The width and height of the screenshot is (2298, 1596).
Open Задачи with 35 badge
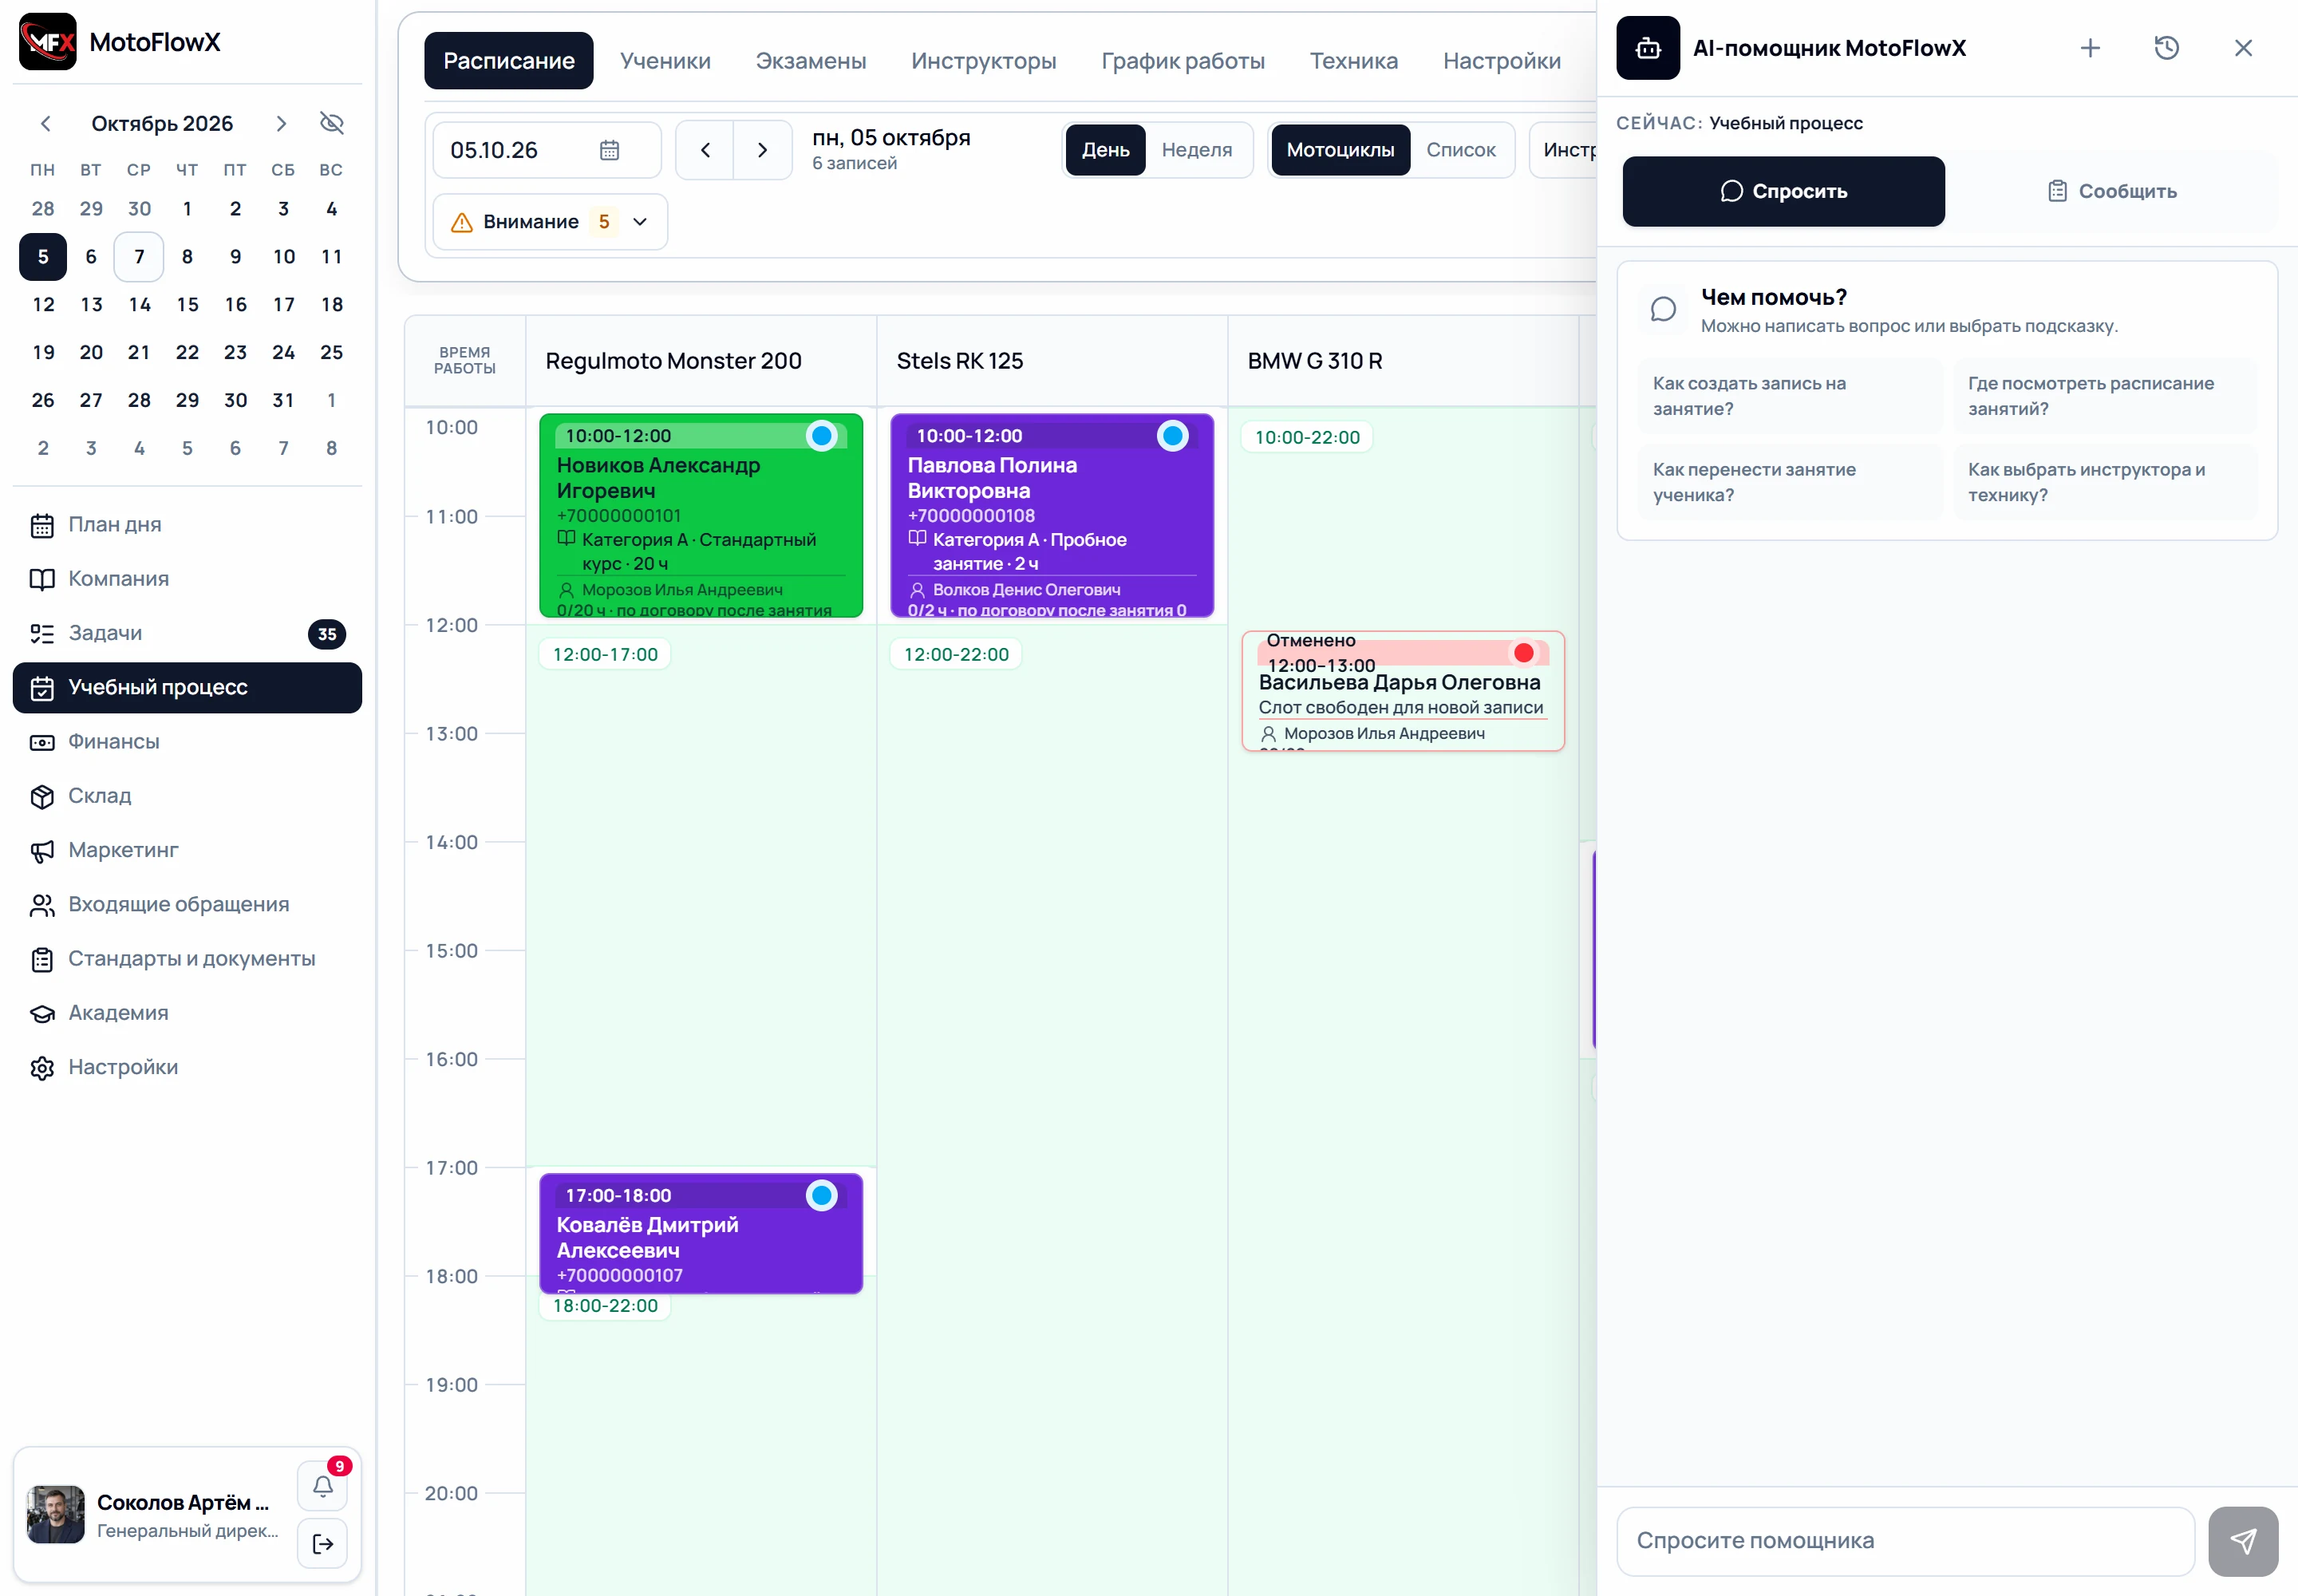click(187, 633)
